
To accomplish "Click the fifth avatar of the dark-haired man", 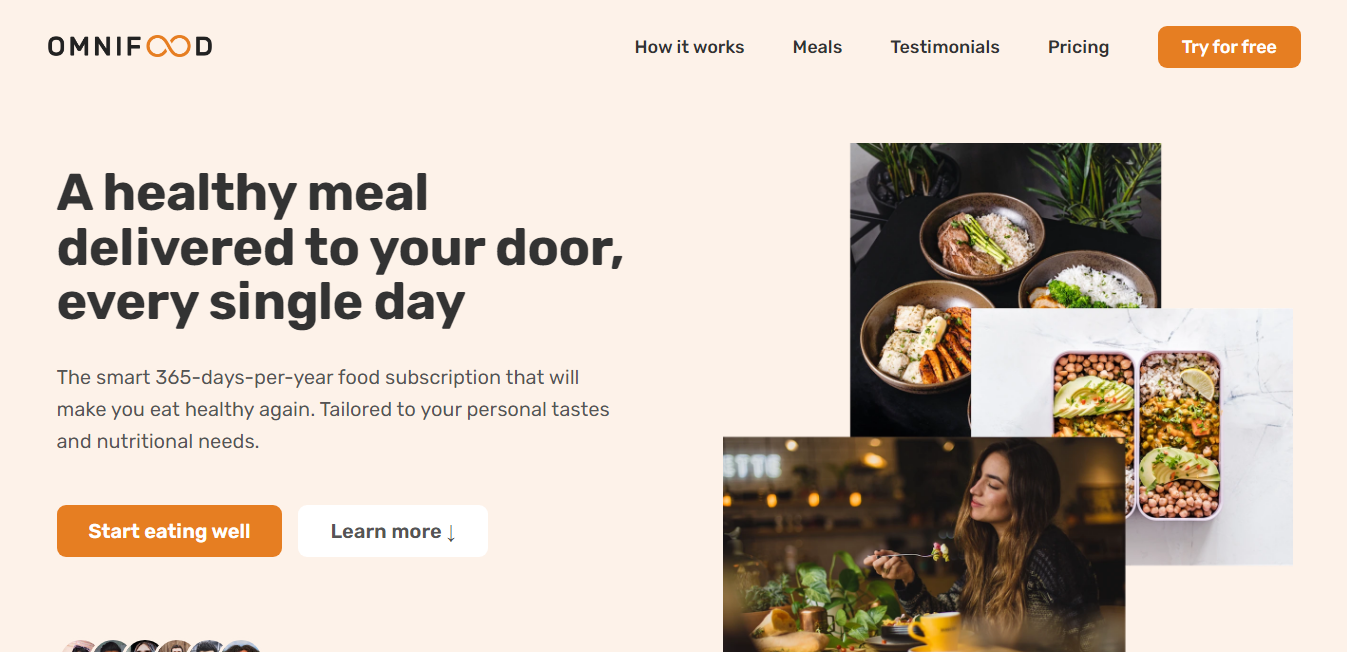I will tap(208, 647).
